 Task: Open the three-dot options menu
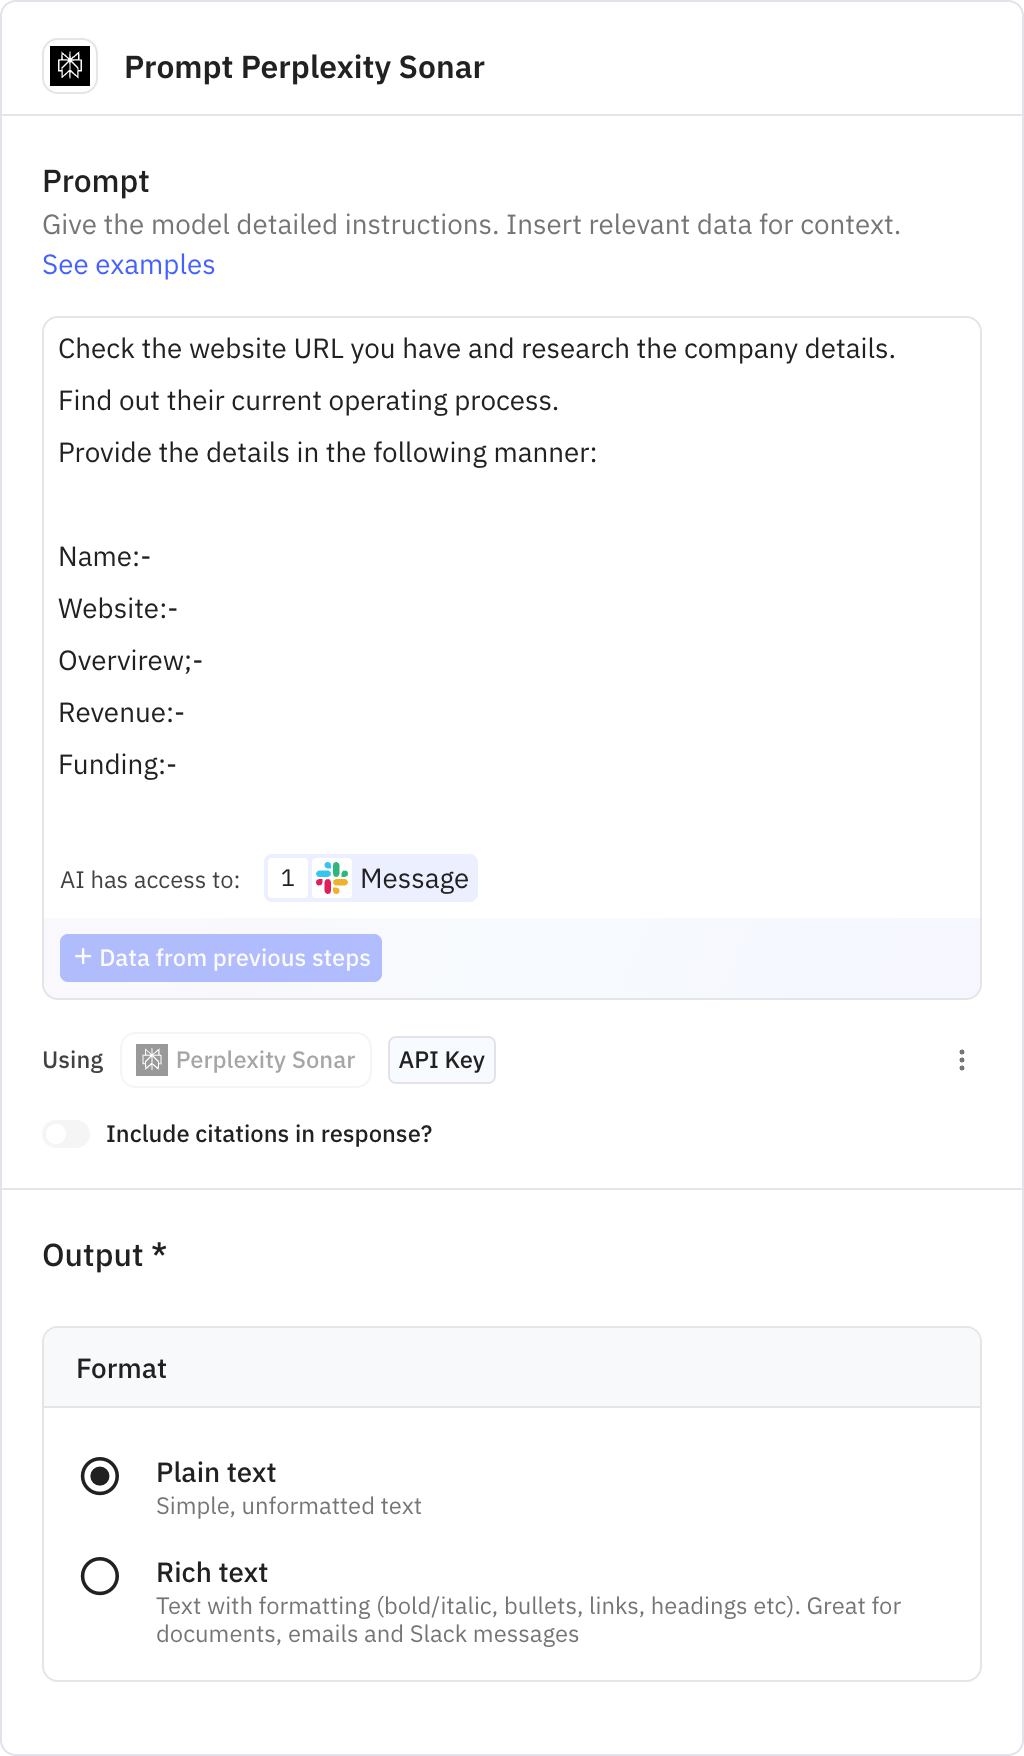click(x=961, y=1060)
